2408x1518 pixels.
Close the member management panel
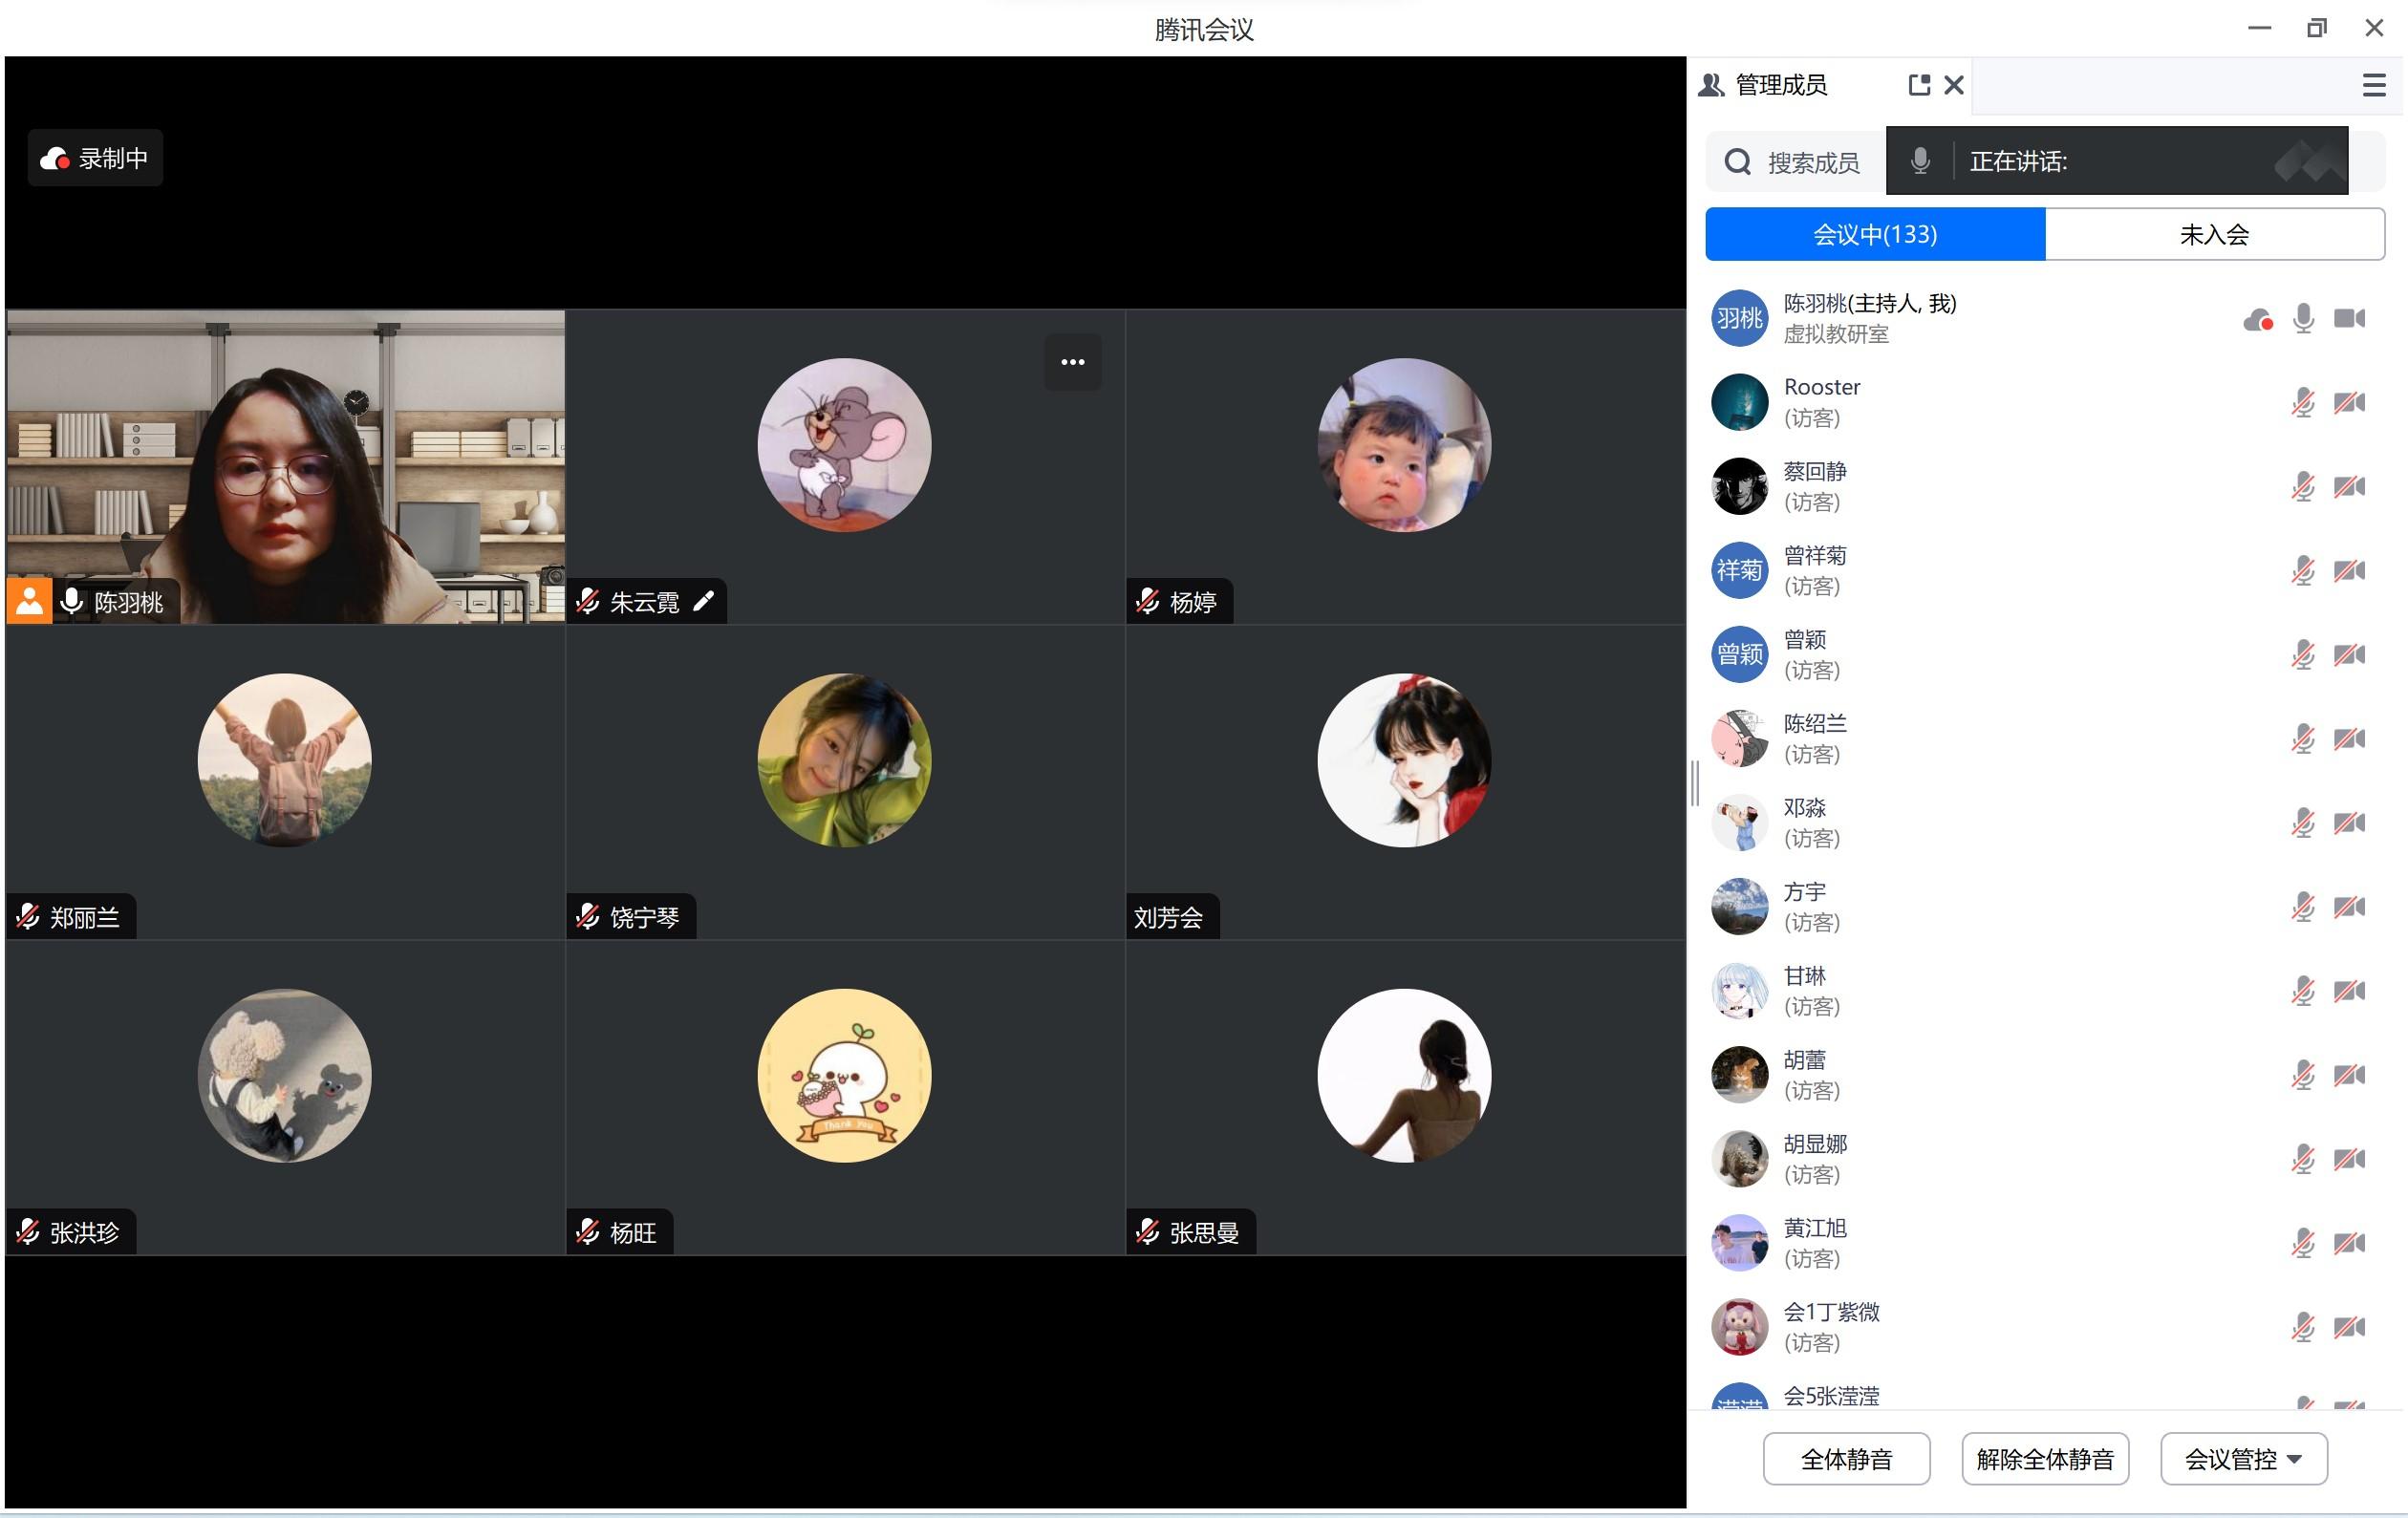[1953, 85]
